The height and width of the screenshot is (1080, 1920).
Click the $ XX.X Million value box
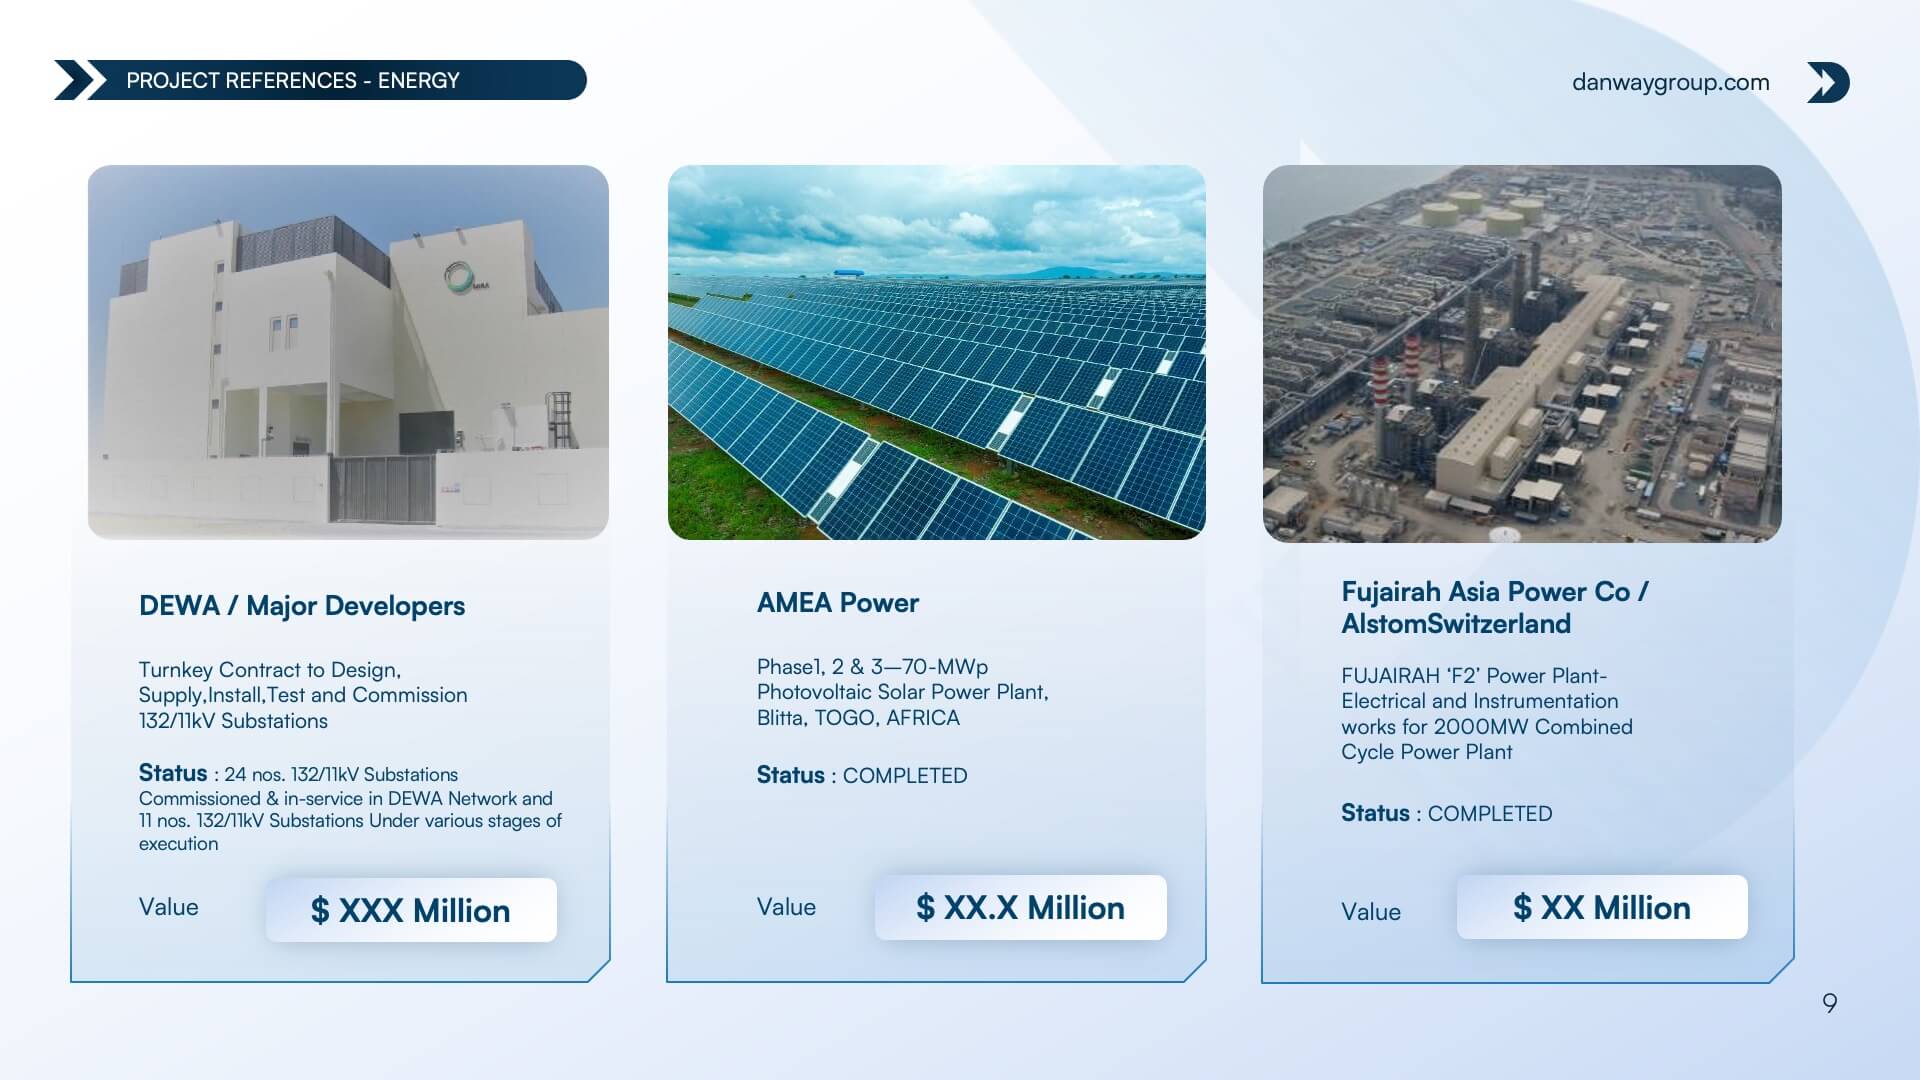pos(1020,907)
